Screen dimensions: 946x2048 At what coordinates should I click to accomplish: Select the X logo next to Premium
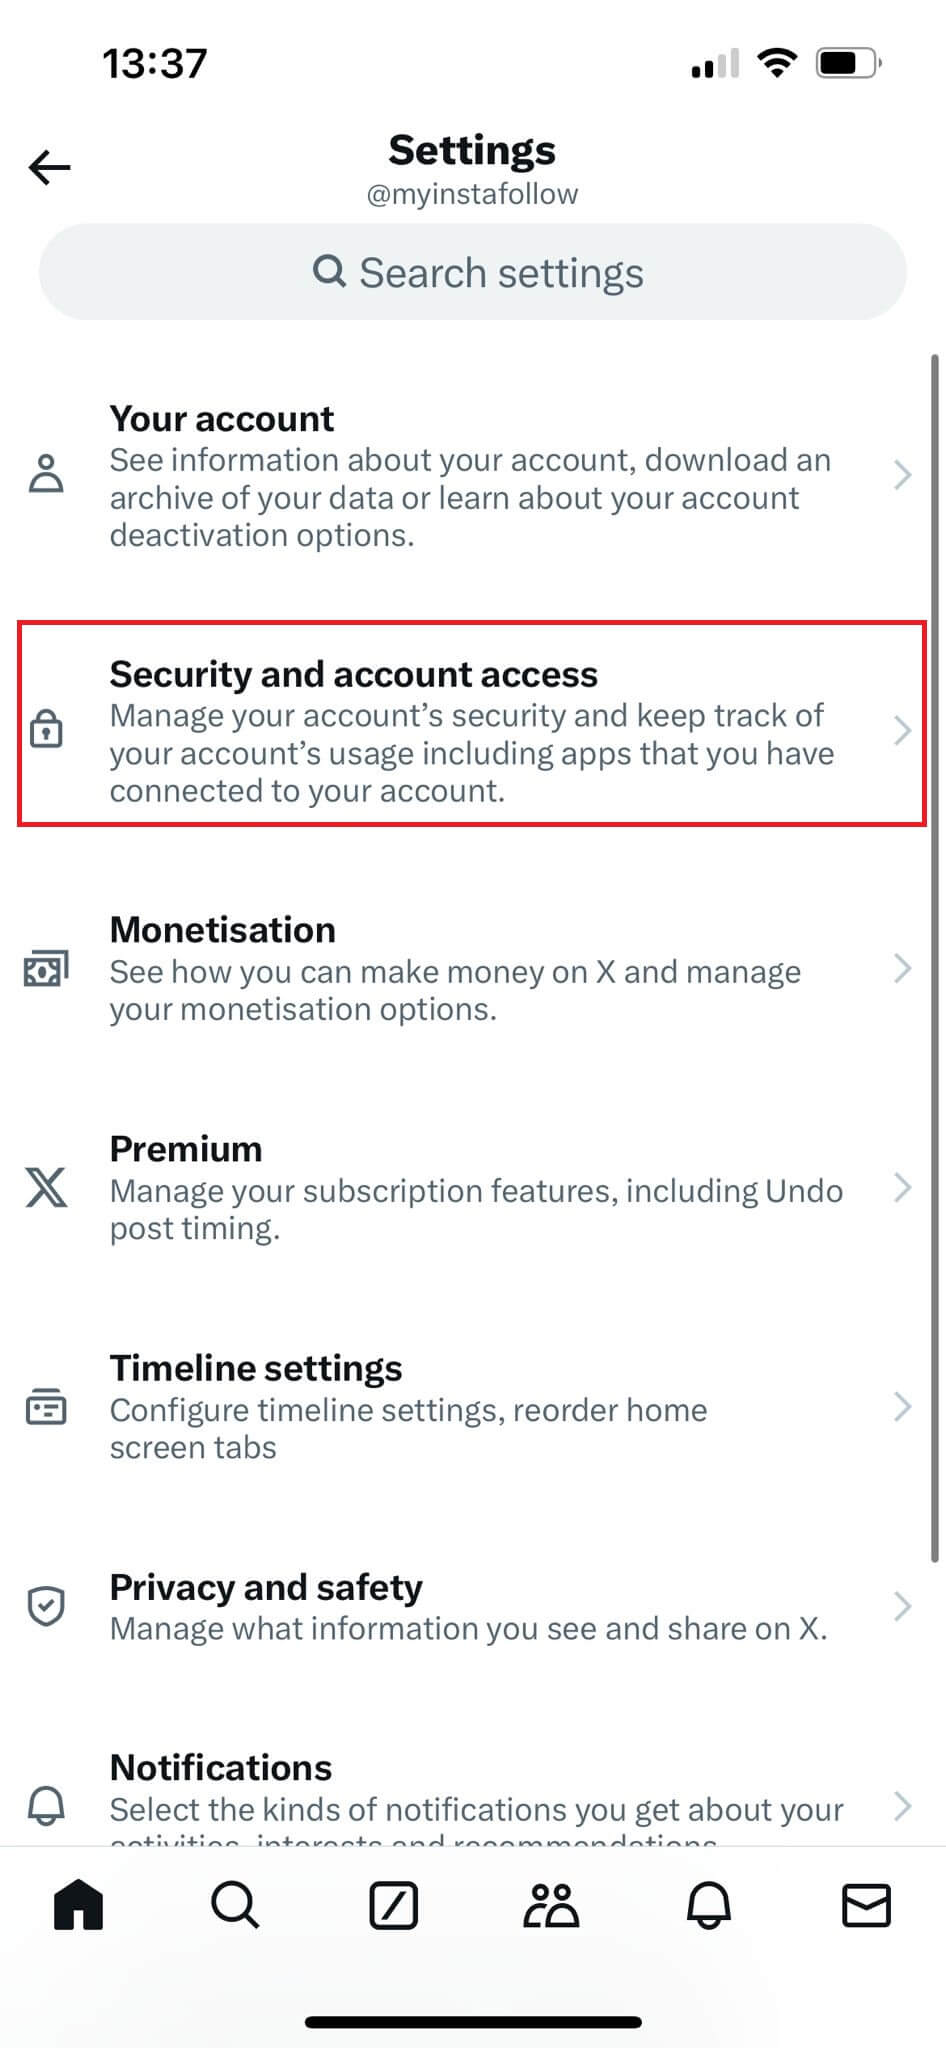pos(45,1189)
